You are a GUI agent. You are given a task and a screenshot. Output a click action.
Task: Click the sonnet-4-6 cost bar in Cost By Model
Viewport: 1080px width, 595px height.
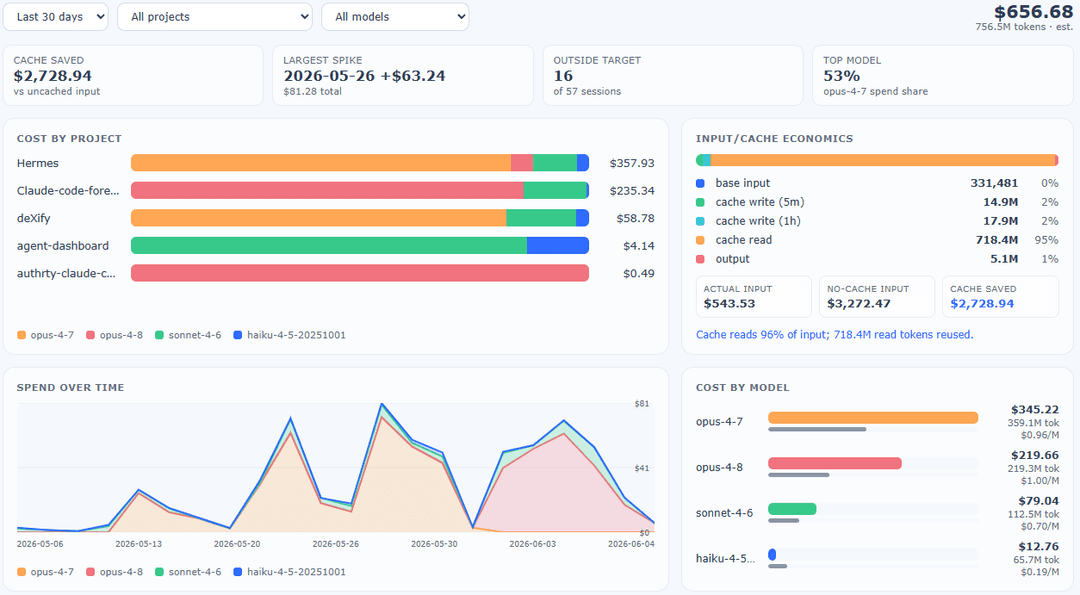click(x=792, y=509)
